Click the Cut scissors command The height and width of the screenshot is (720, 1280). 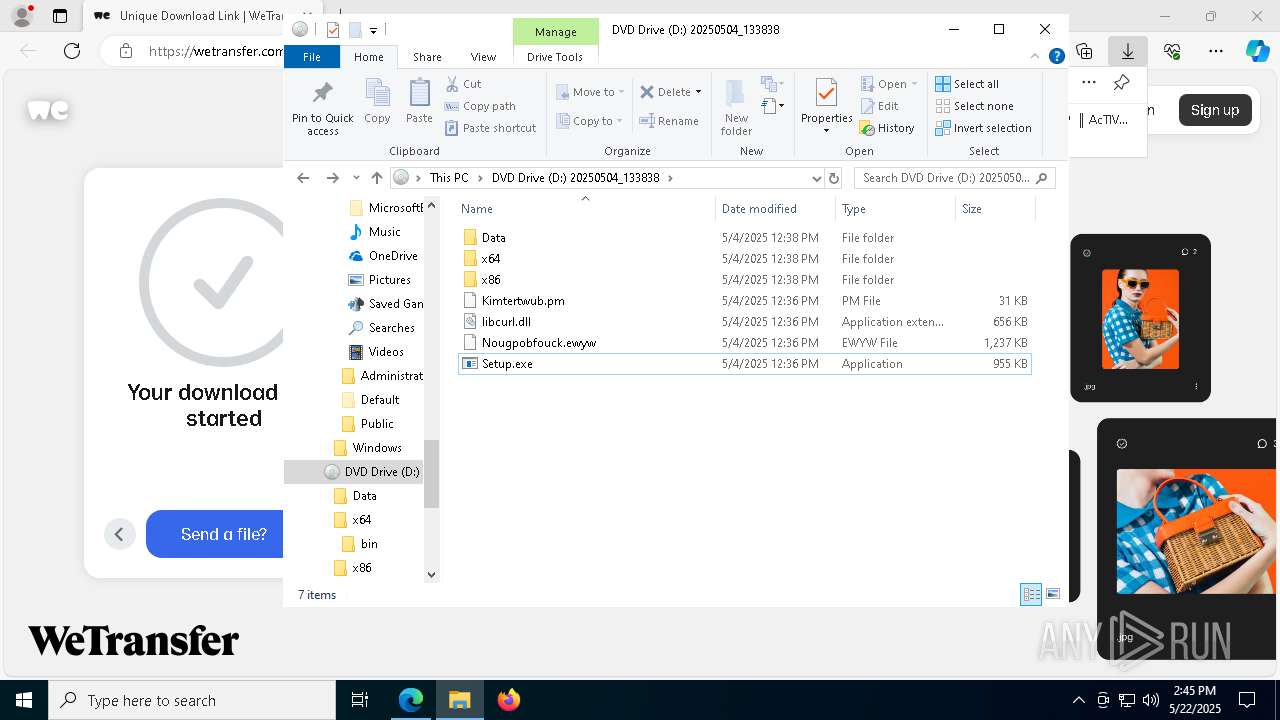[463, 84]
